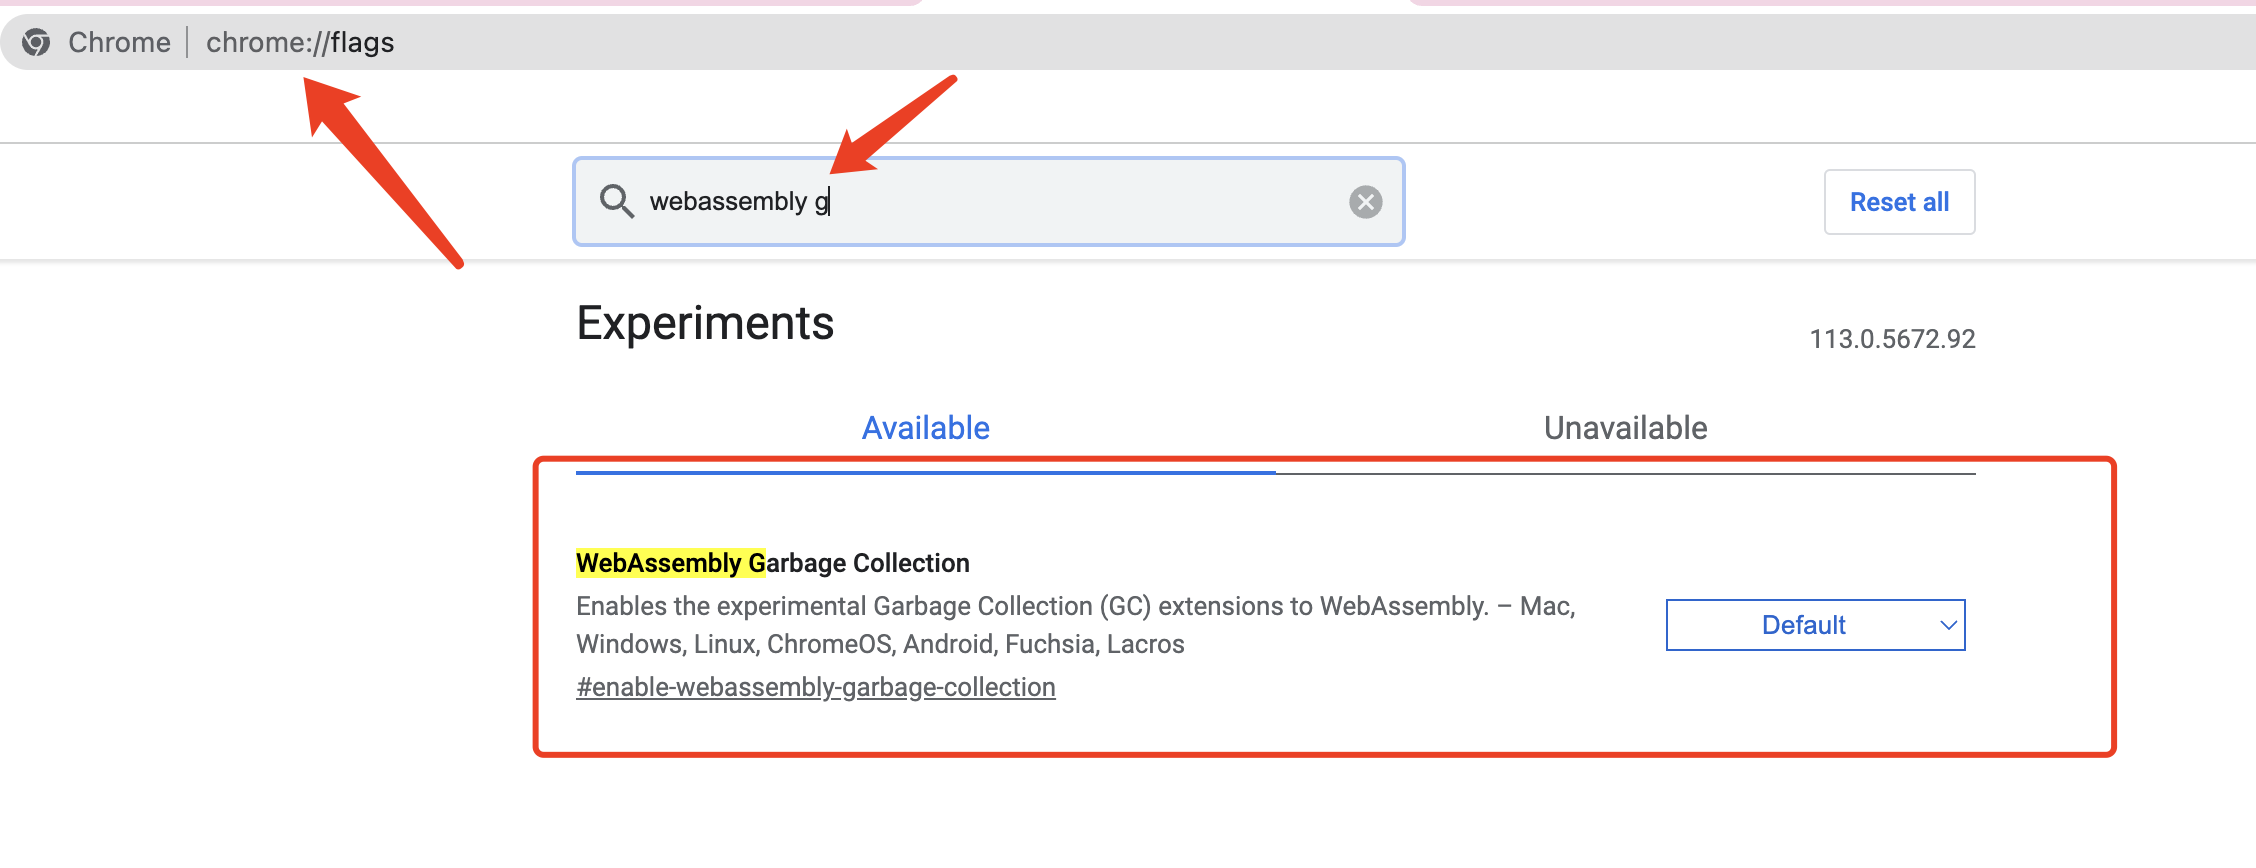The image size is (2256, 868).
Task: Click the version number 113.0.5672.92
Action: (x=1892, y=339)
